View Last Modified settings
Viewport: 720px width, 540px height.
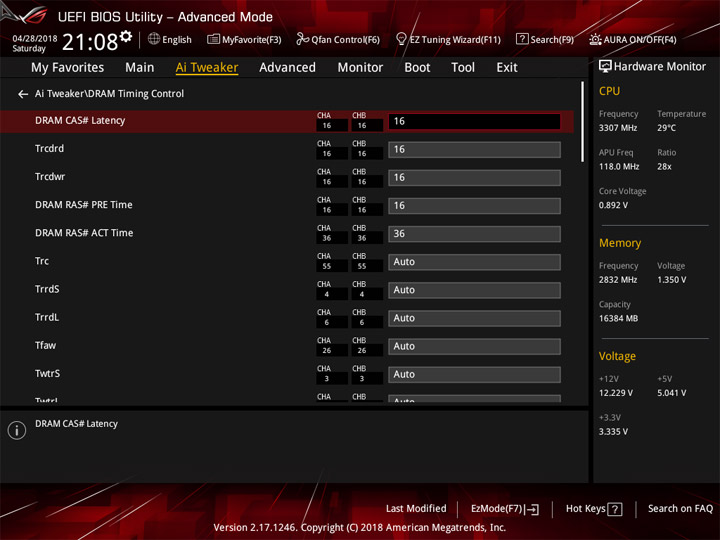tap(416, 509)
